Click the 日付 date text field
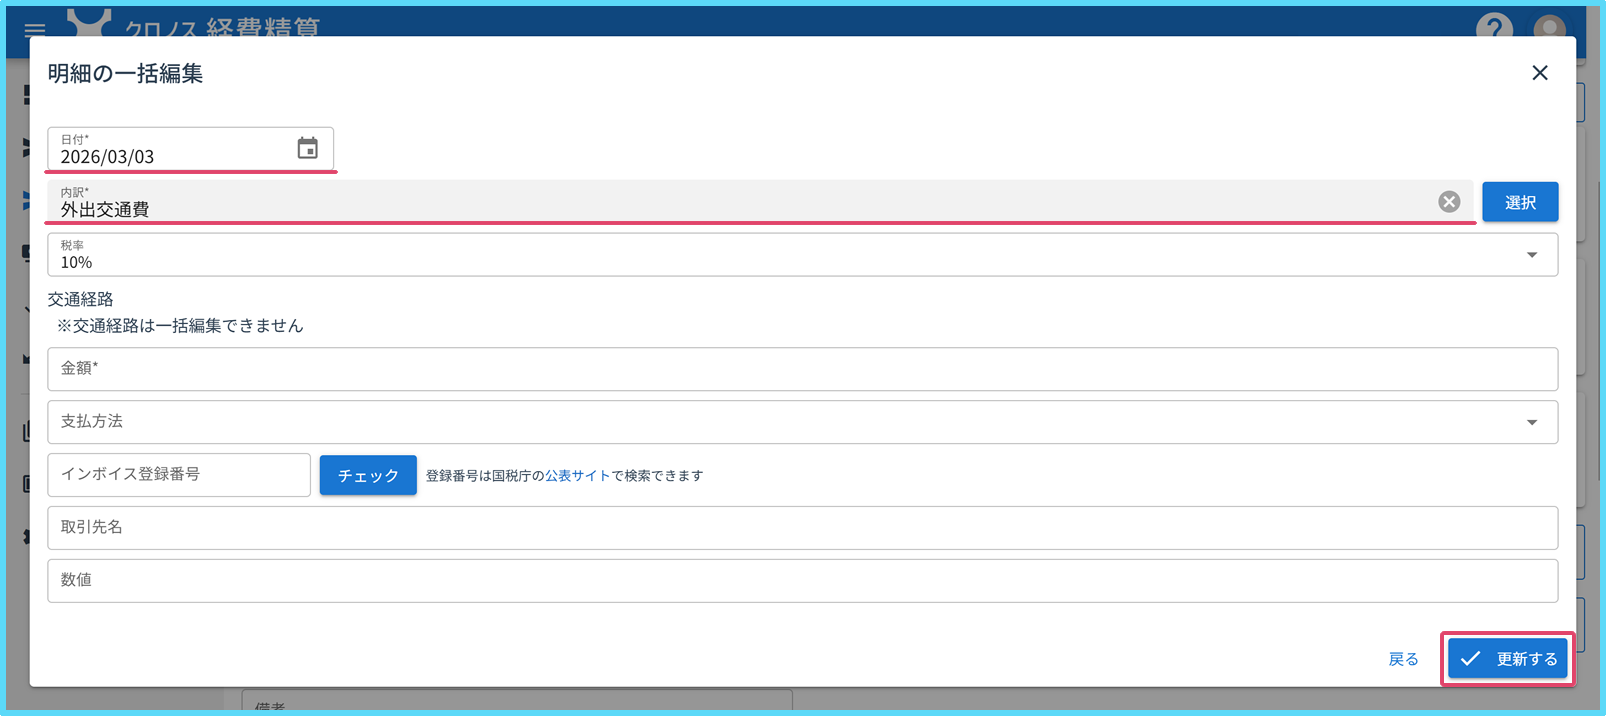The image size is (1606, 716). point(170,156)
